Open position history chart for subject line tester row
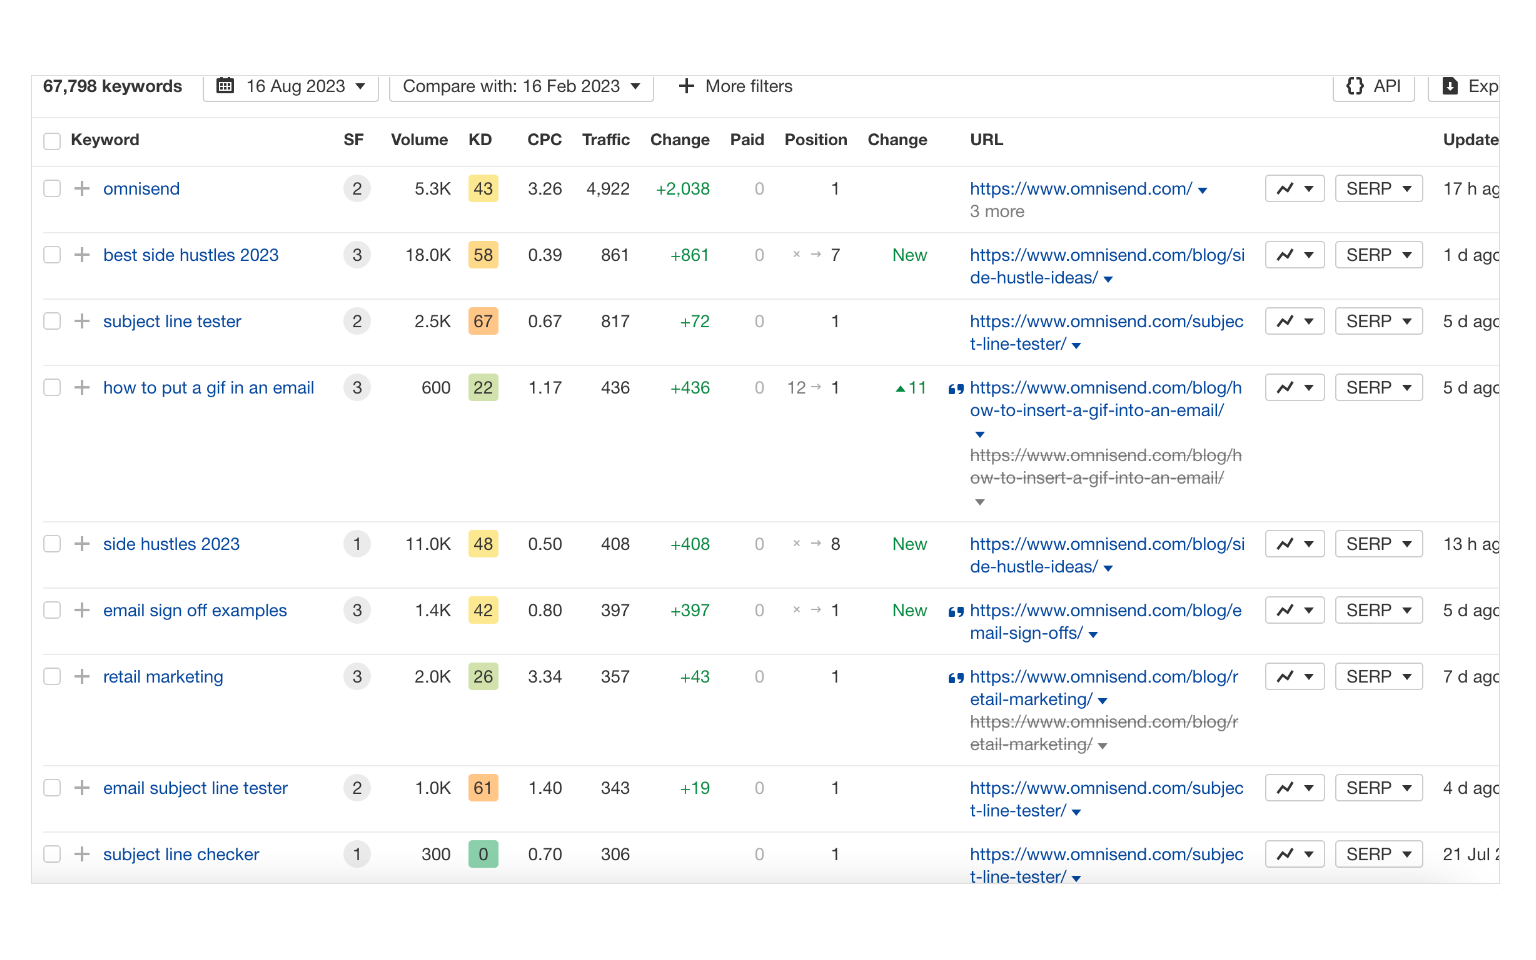This screenshot has width=1536, height=960. point(1295,321)
